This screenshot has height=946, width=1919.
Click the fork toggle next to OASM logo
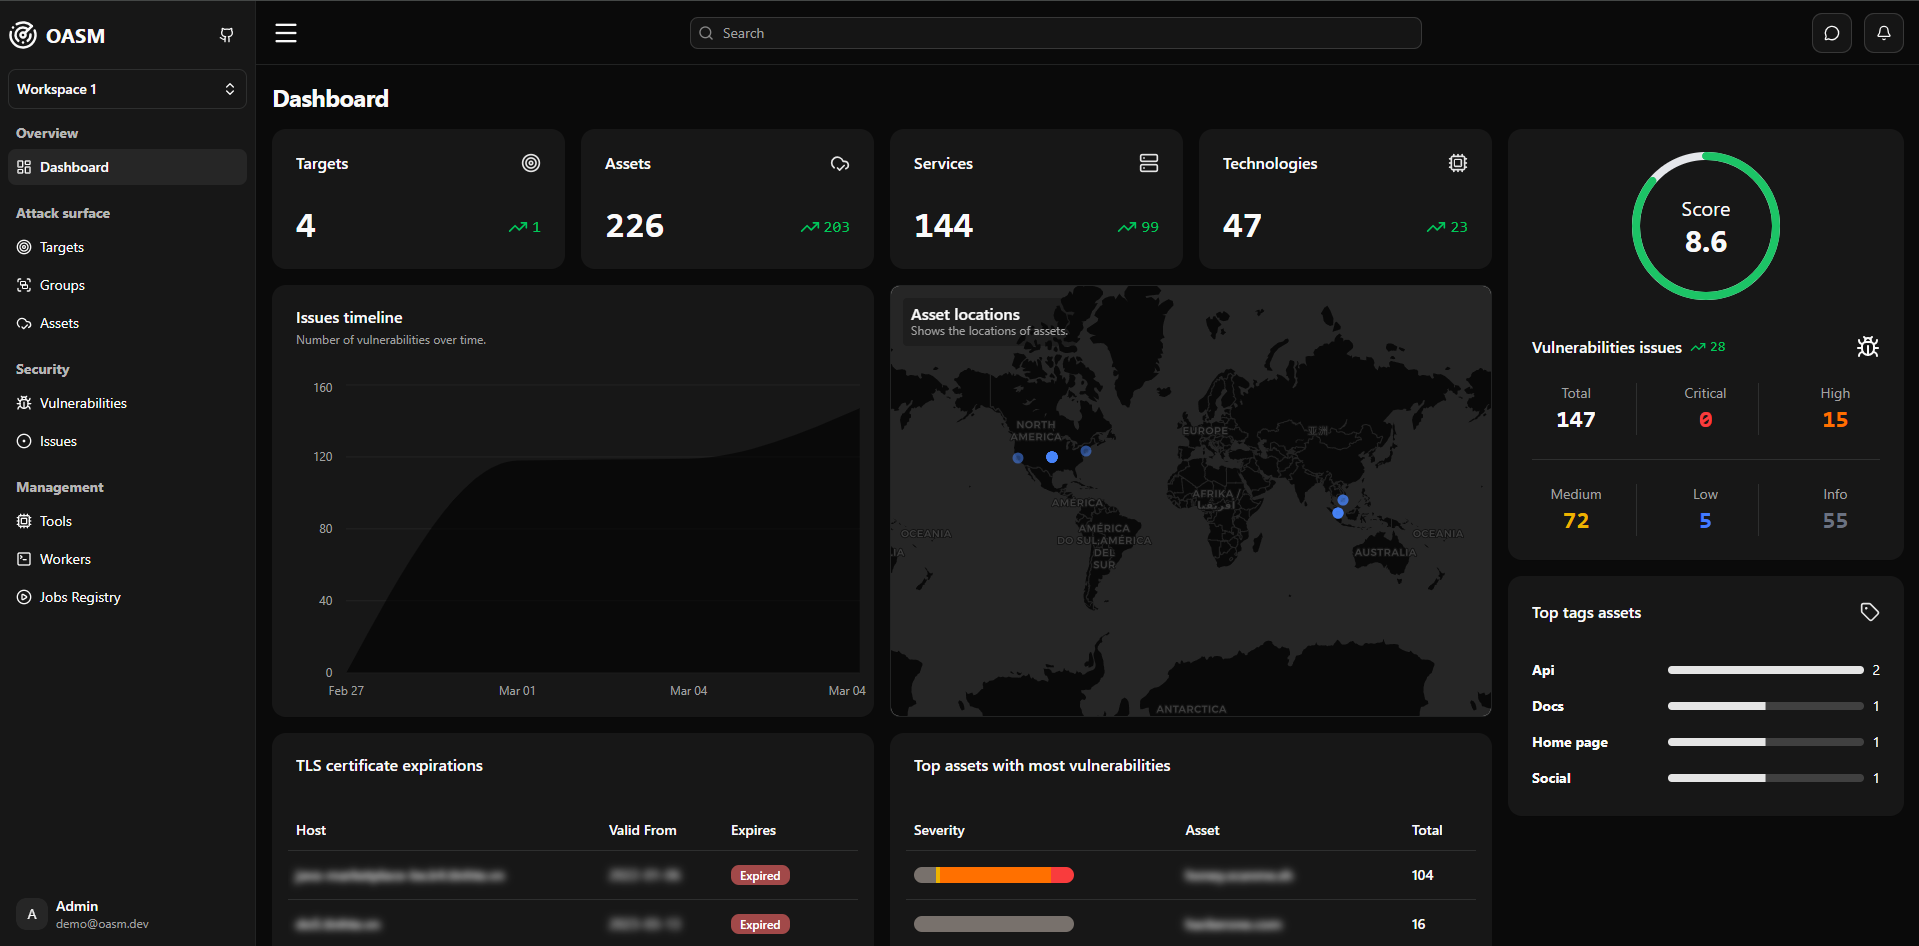226,34
